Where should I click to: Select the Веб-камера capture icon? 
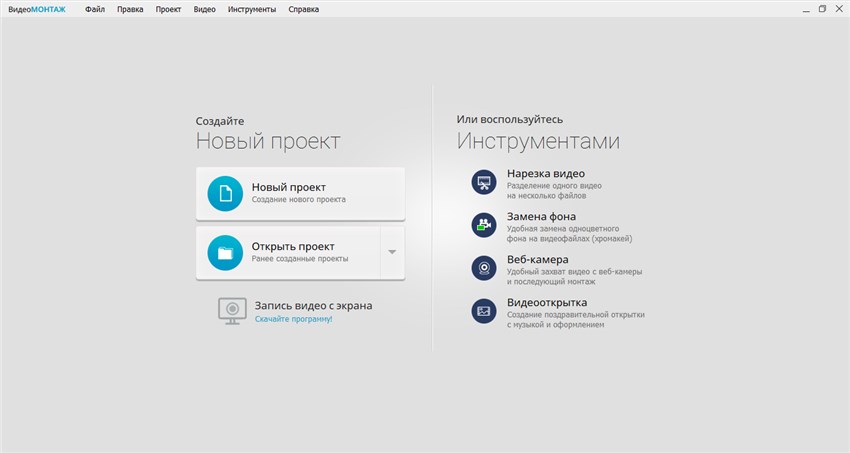(x=484, y=267)
